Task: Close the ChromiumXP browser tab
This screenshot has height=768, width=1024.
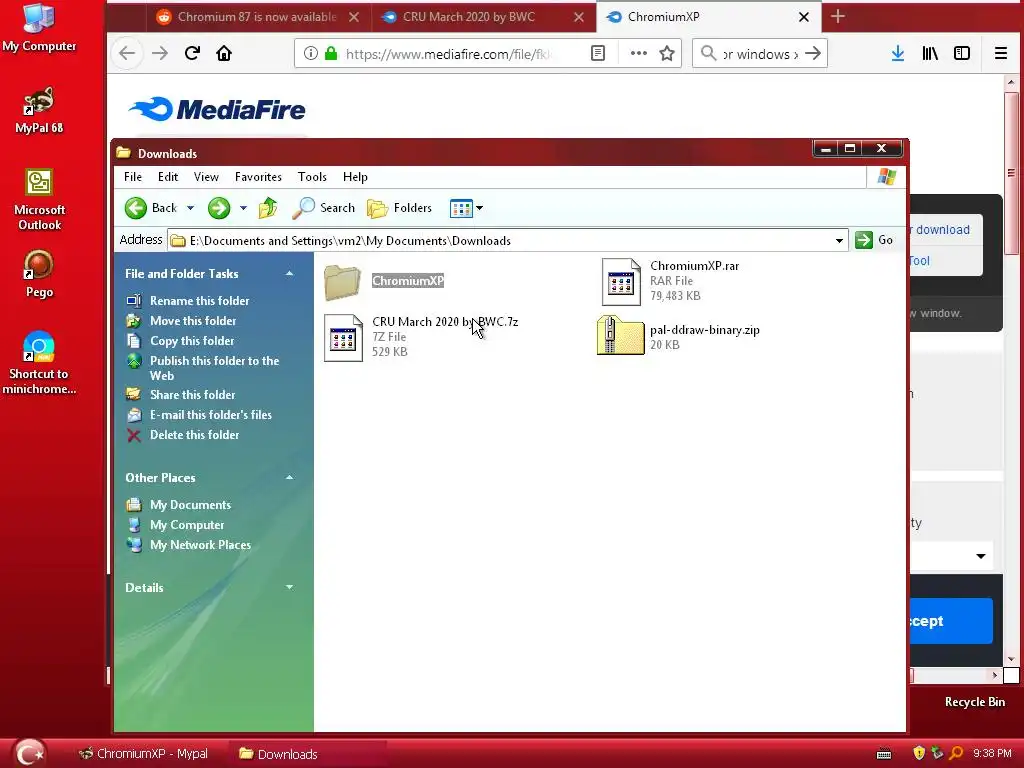Action: (804, 17)
